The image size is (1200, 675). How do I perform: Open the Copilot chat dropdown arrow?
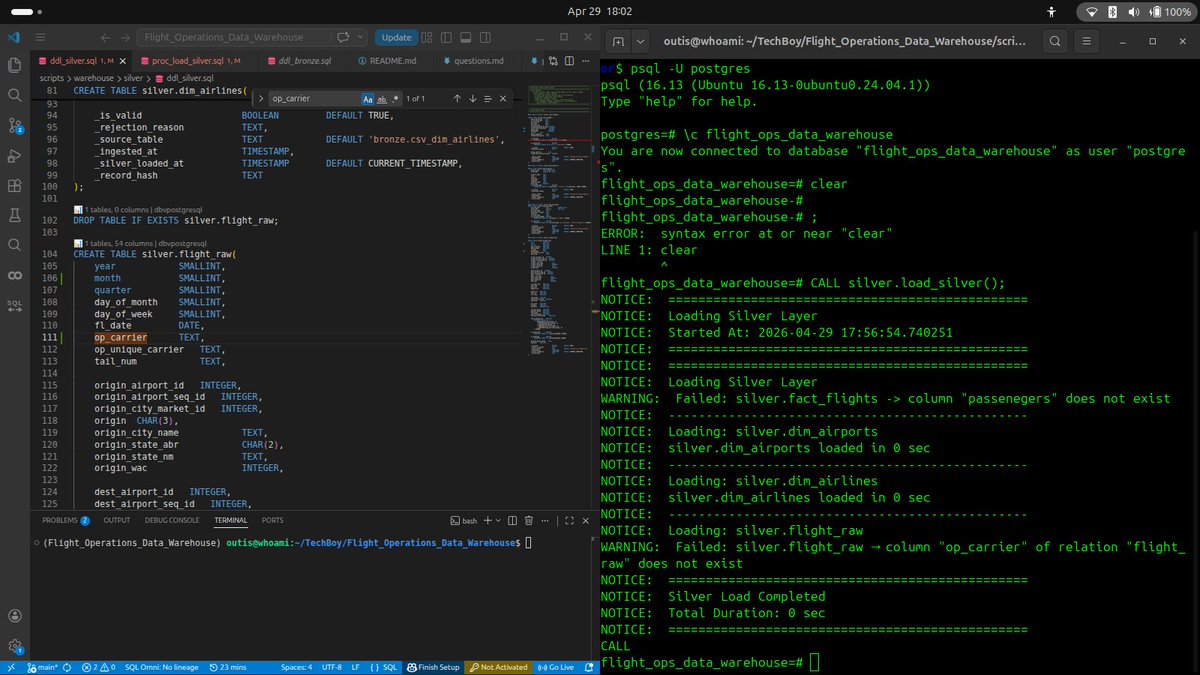(360, 37)
